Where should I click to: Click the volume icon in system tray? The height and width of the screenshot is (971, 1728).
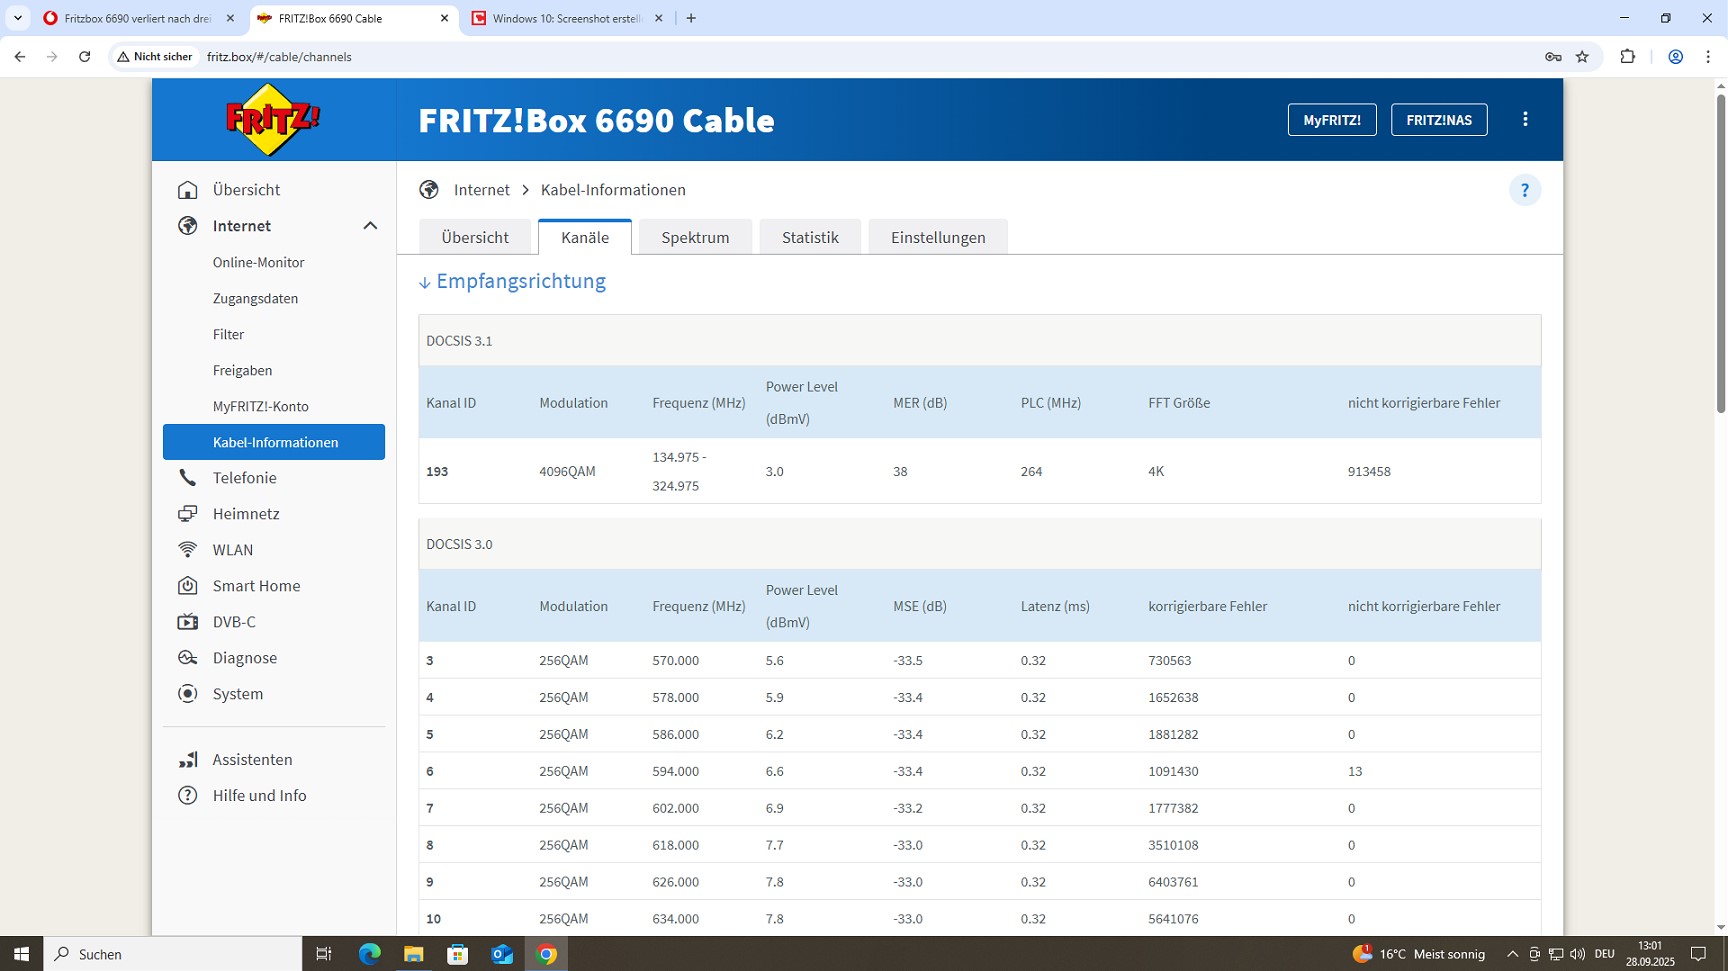1577,954
